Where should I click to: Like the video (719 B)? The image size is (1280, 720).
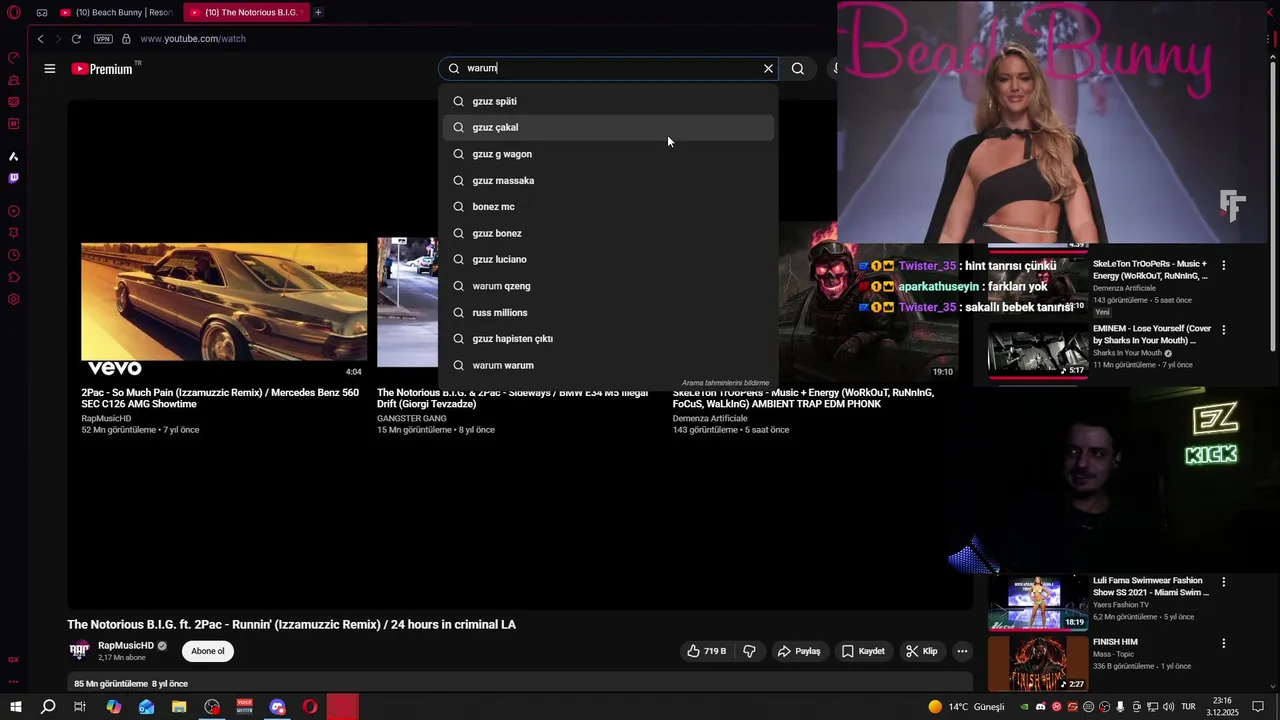pos(706,651)
